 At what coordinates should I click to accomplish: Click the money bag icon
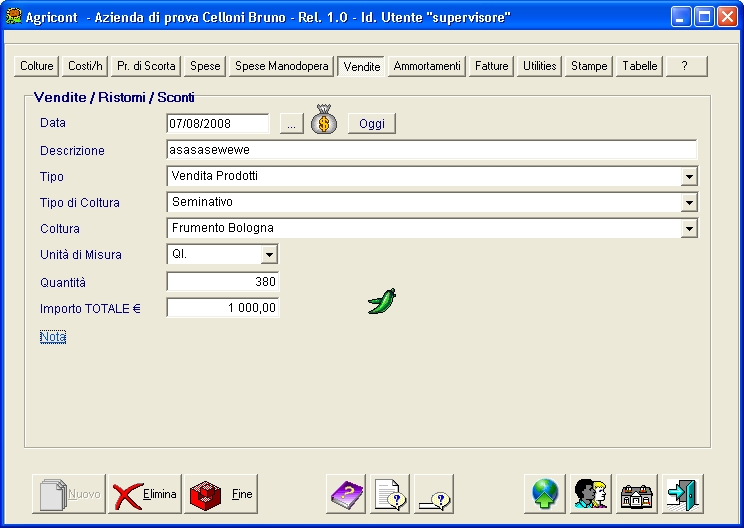click(x=323, y=121)
